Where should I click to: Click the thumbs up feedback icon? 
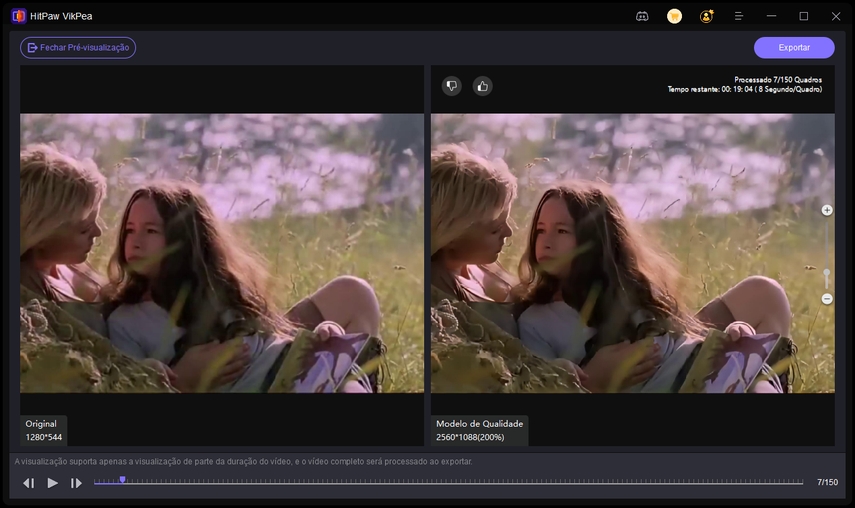point(483,86)
